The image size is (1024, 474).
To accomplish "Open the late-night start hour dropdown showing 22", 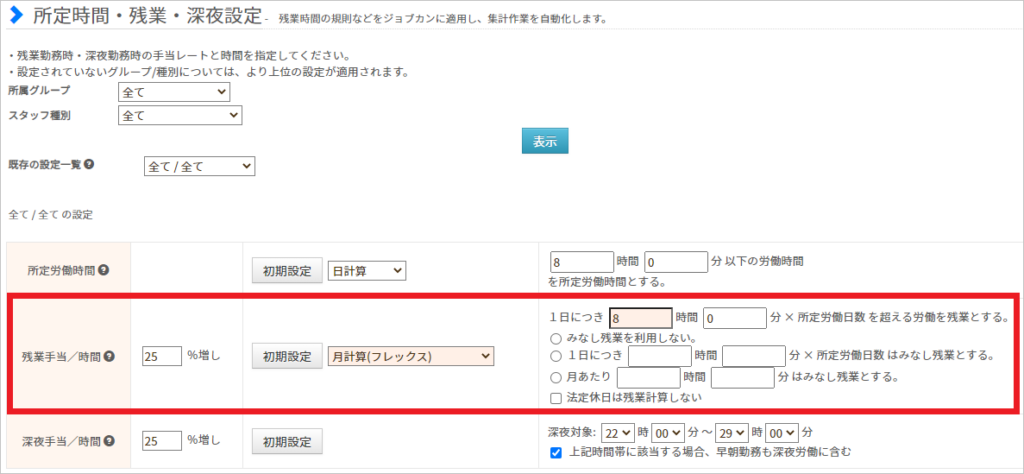I will (618, 432).
